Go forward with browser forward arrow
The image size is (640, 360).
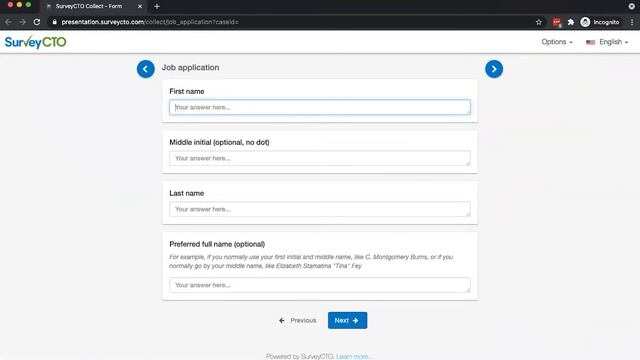(22, 22)
